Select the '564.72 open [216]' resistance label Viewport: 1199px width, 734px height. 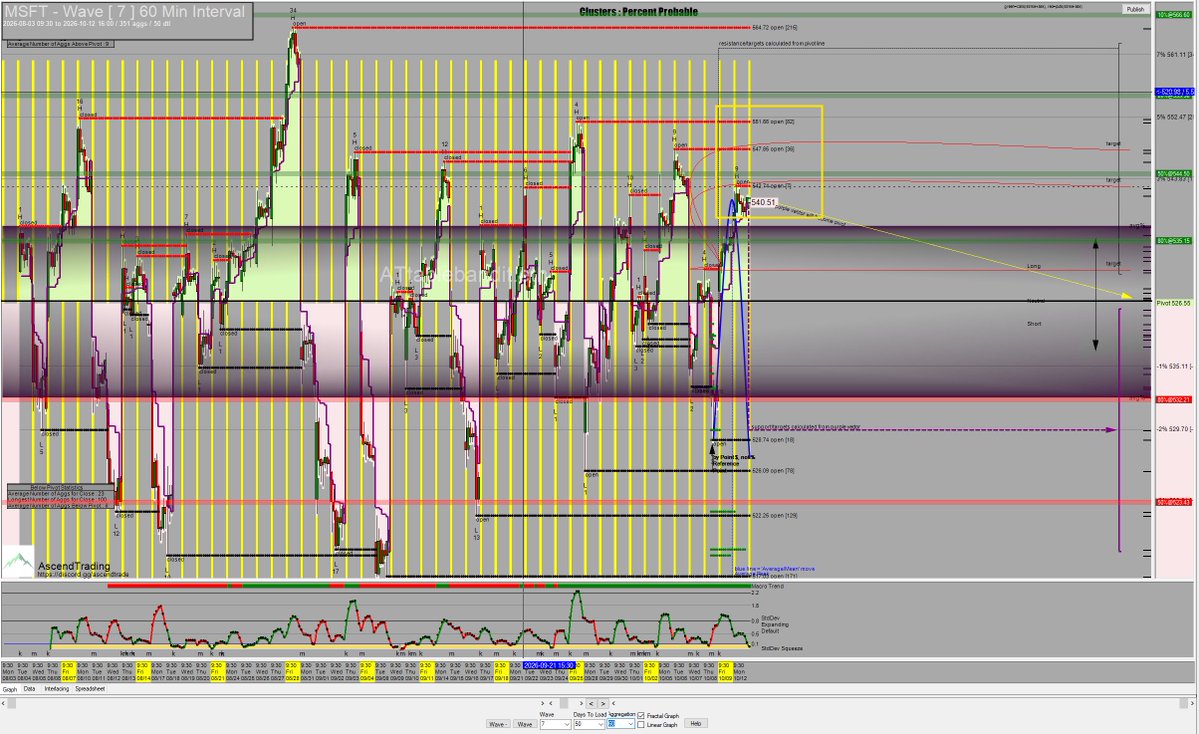(x=775, y=28)
